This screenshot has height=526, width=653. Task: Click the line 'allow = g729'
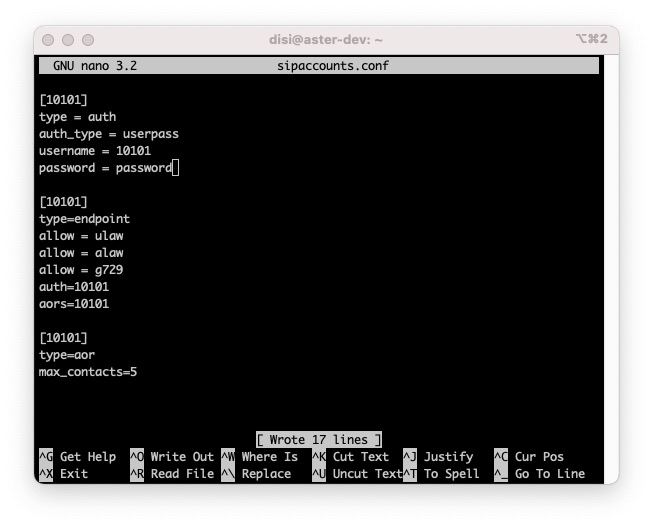(81, 270)
